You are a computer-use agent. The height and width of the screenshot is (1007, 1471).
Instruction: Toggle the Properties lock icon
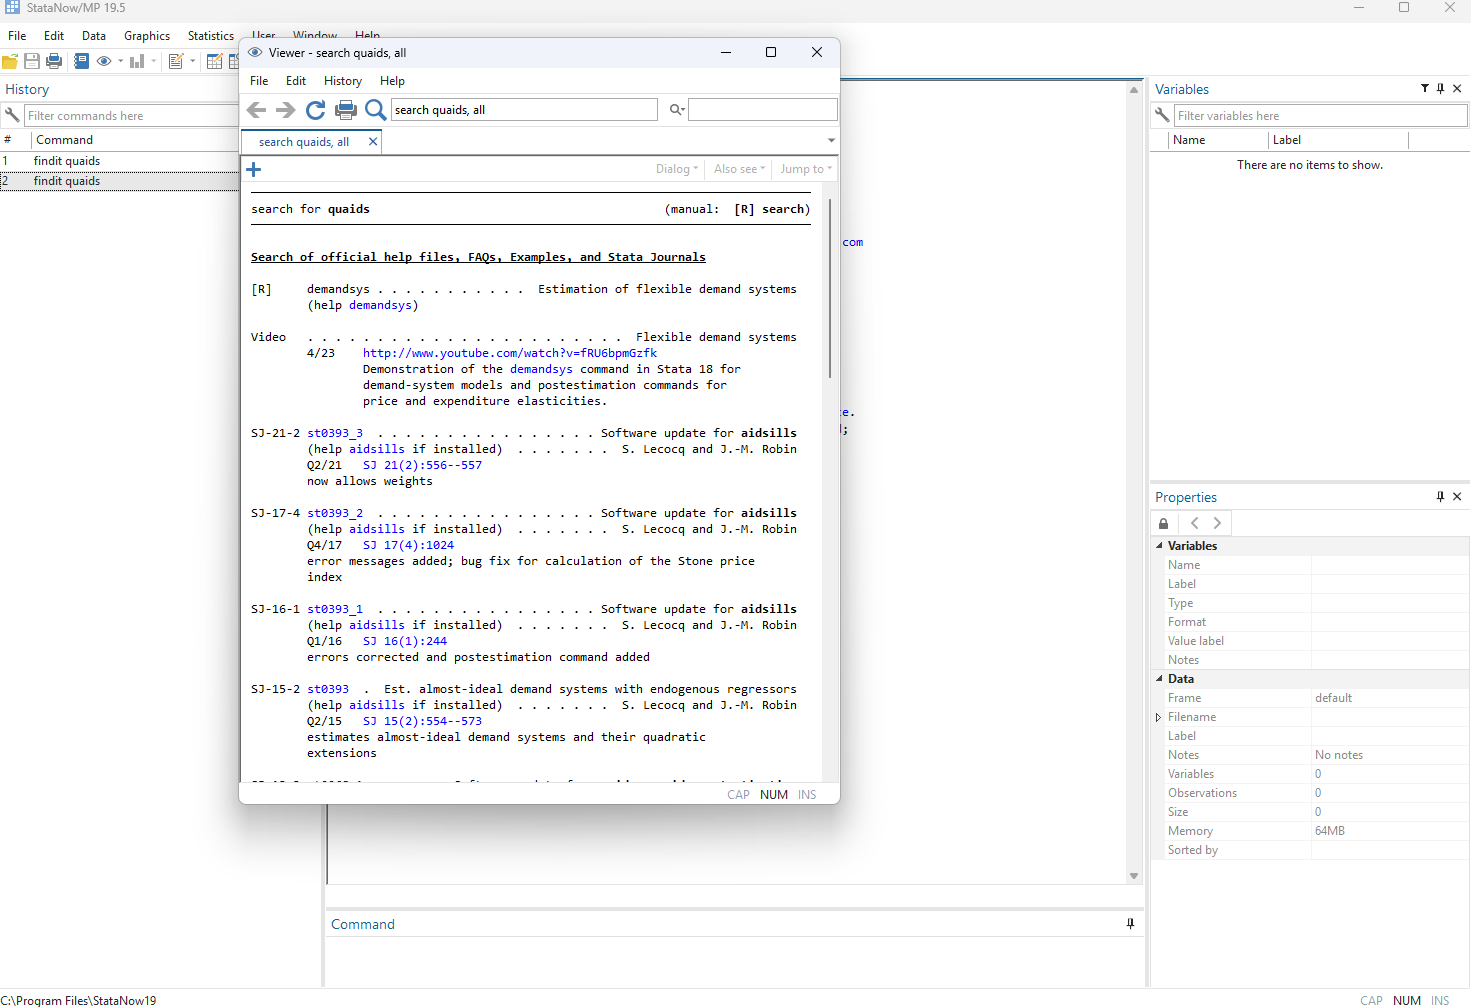[x=1163, y=523]
